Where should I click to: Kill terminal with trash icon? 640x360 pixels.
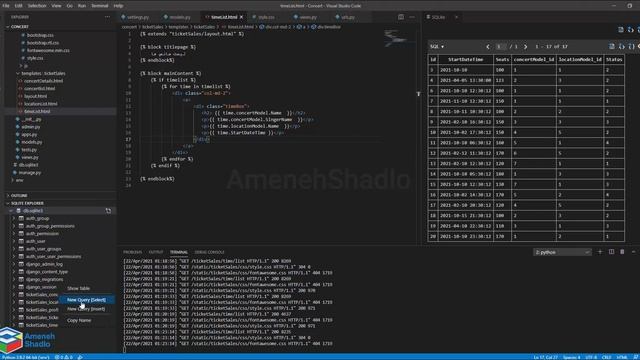click(622, 252)
